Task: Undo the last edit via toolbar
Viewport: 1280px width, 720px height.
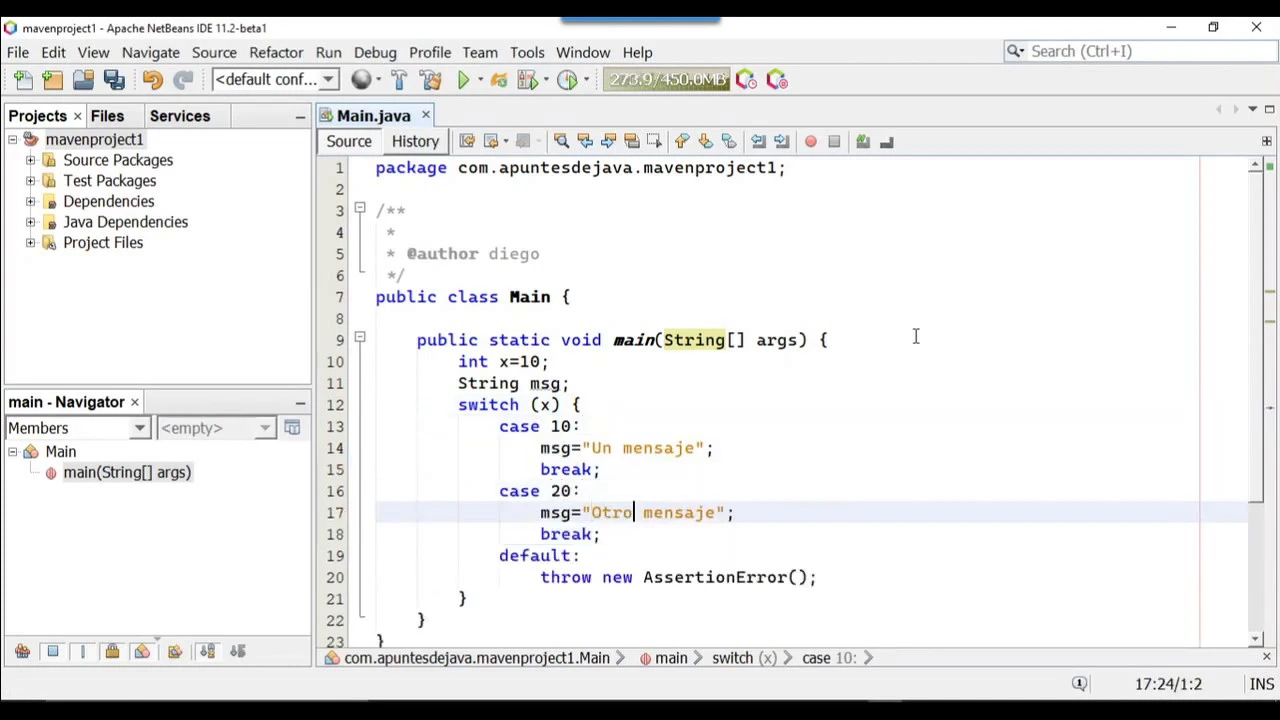Action: tap(152, 80)
